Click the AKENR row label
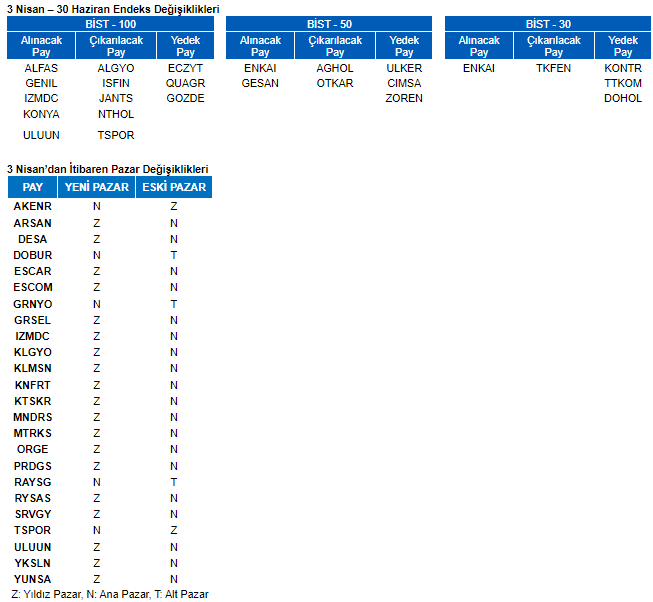Screen dimensions: 653x602 click(33, 207)
